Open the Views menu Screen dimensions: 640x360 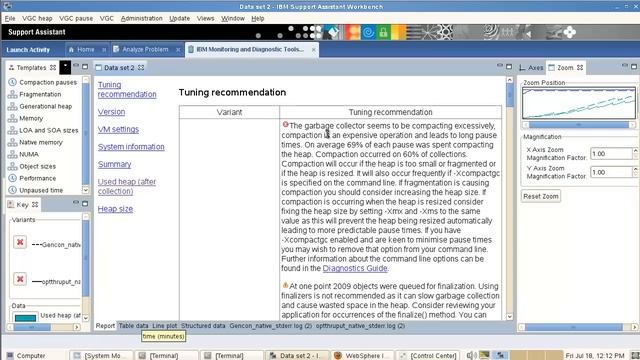coord(205,18)
